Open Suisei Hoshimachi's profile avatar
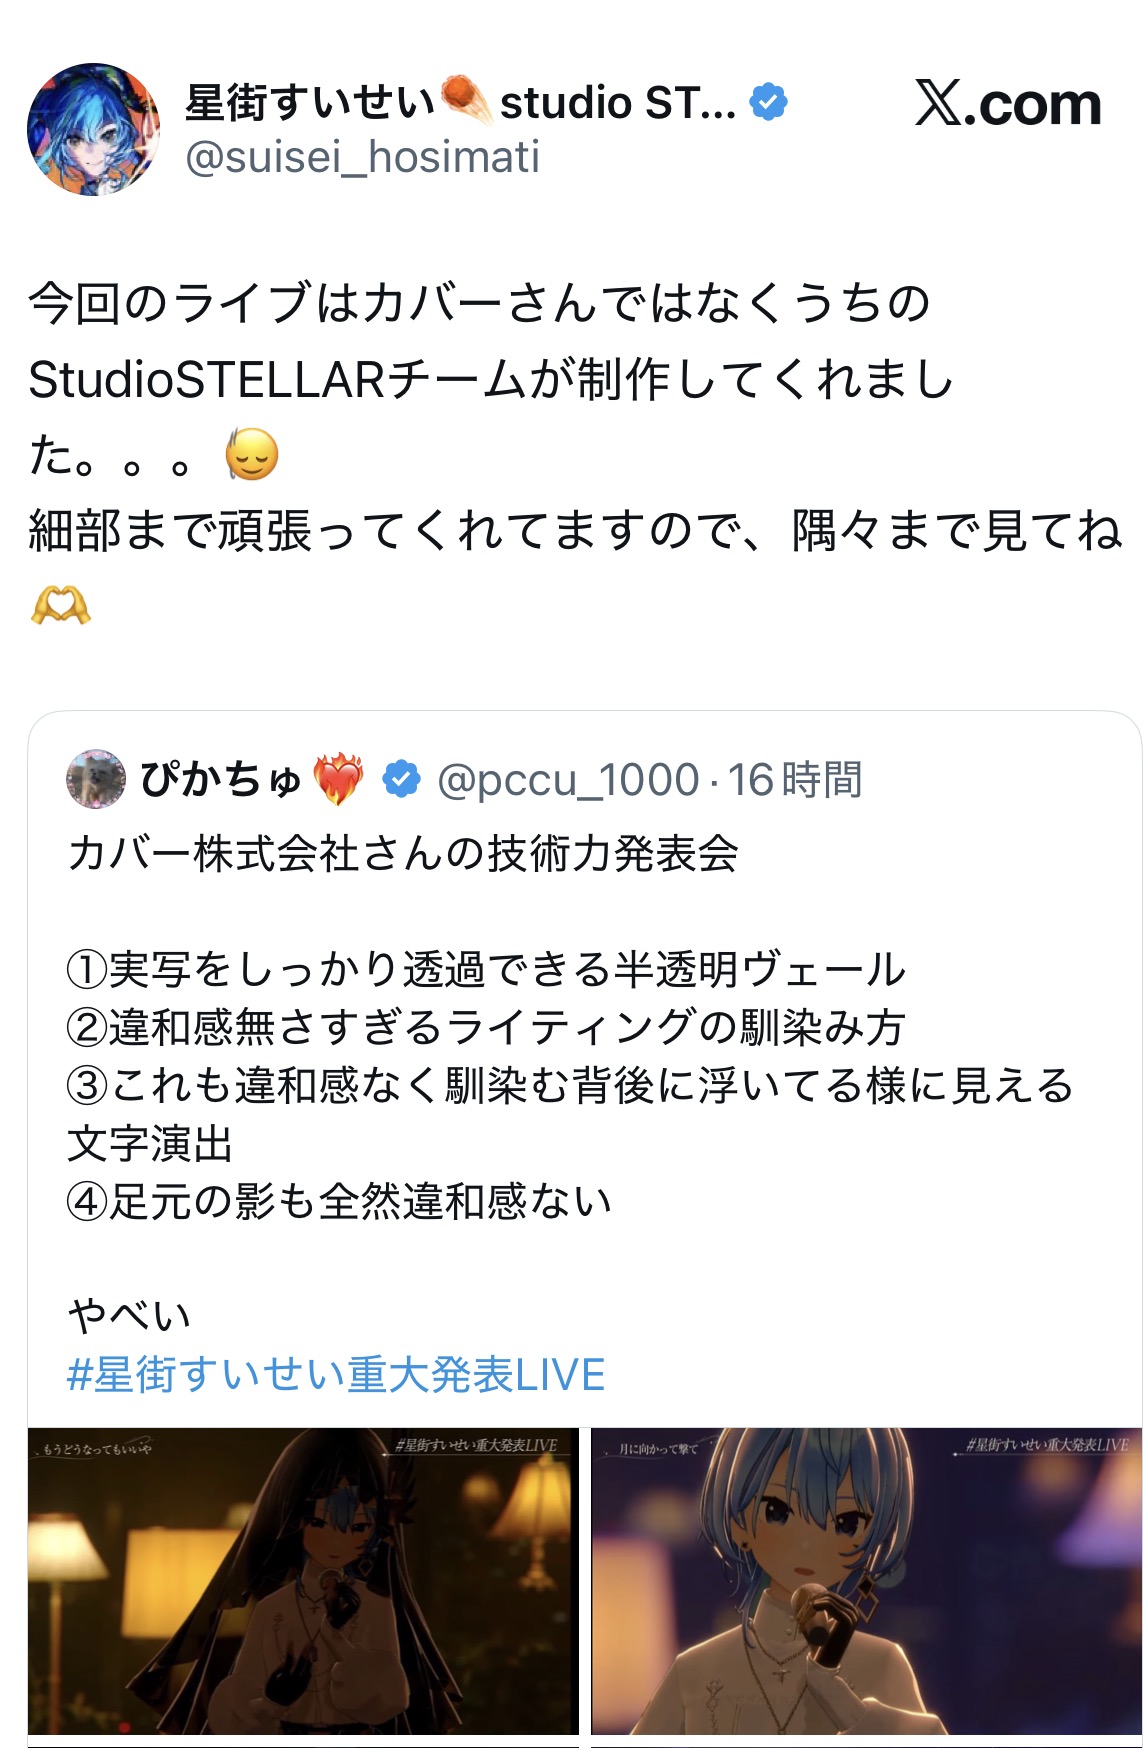The height and width of the screenshot is (1748, 1143). click(93, 129)
